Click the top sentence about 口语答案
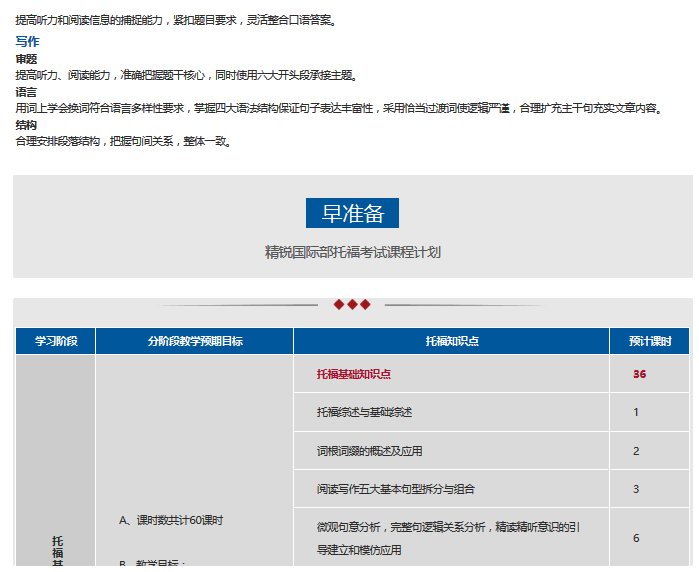 point(177,20)
